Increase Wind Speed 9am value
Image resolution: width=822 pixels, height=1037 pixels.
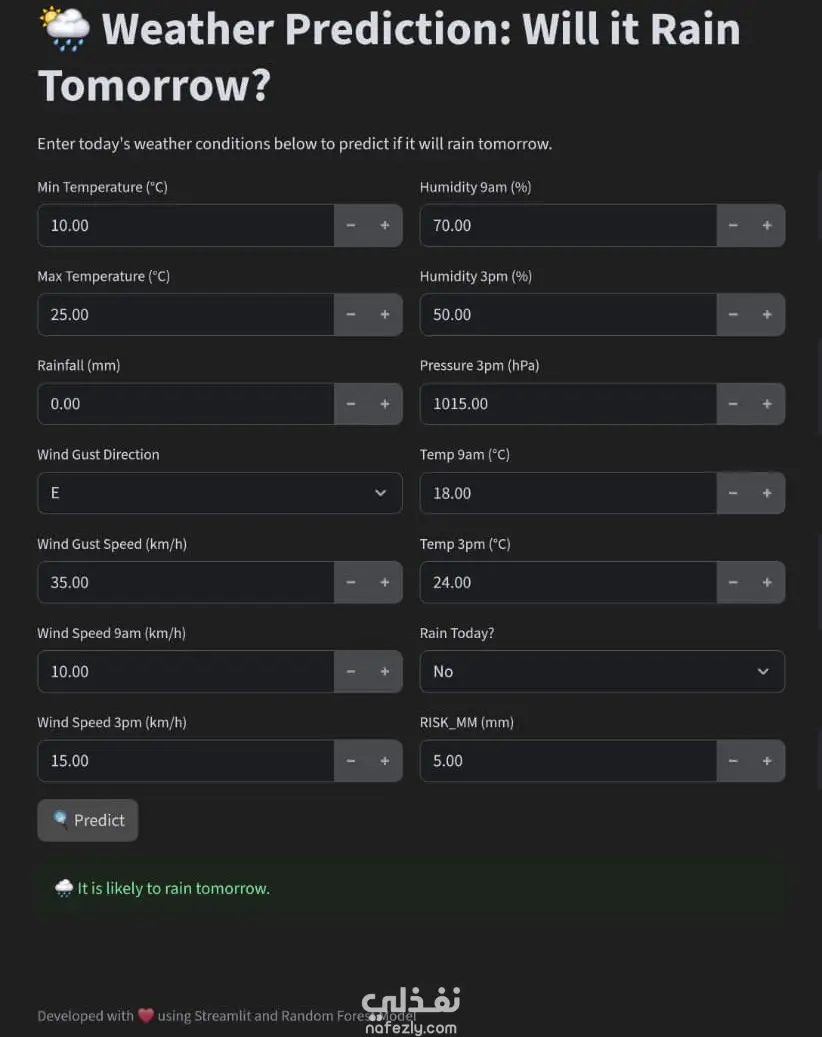coord(385,671)
